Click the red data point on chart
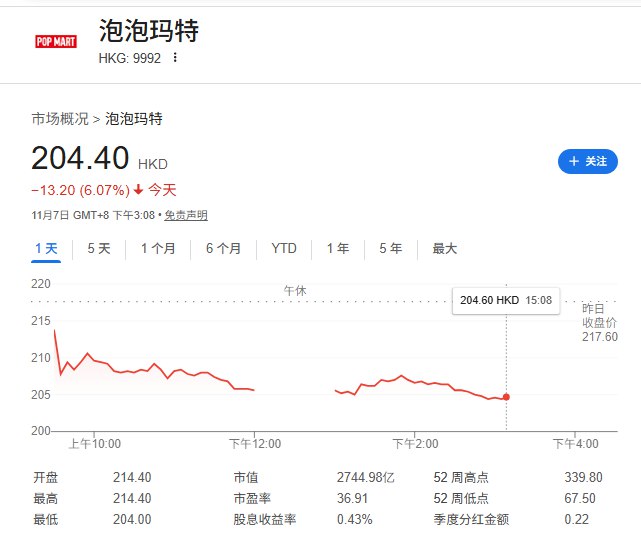 [x=506, y=397]
